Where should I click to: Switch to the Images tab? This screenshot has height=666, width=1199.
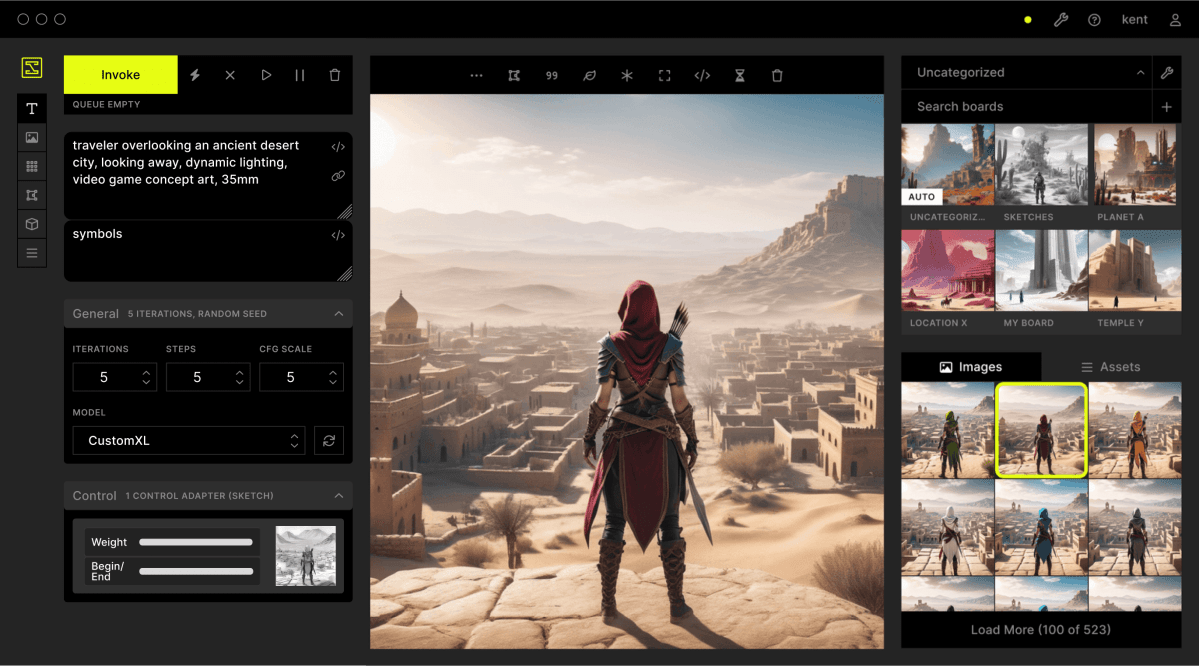coord(970,366)
